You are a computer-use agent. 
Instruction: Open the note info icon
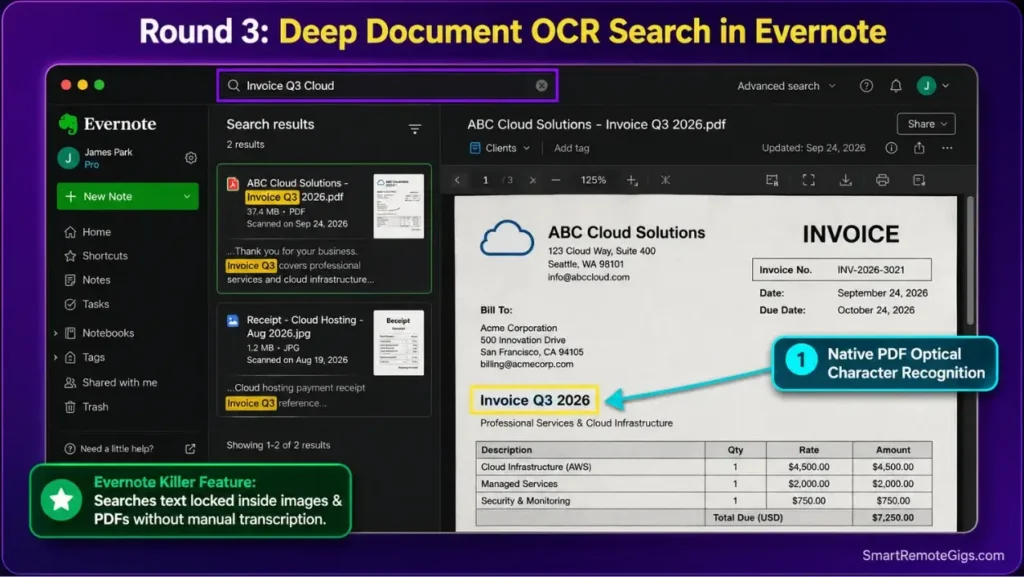coord(891,148)
